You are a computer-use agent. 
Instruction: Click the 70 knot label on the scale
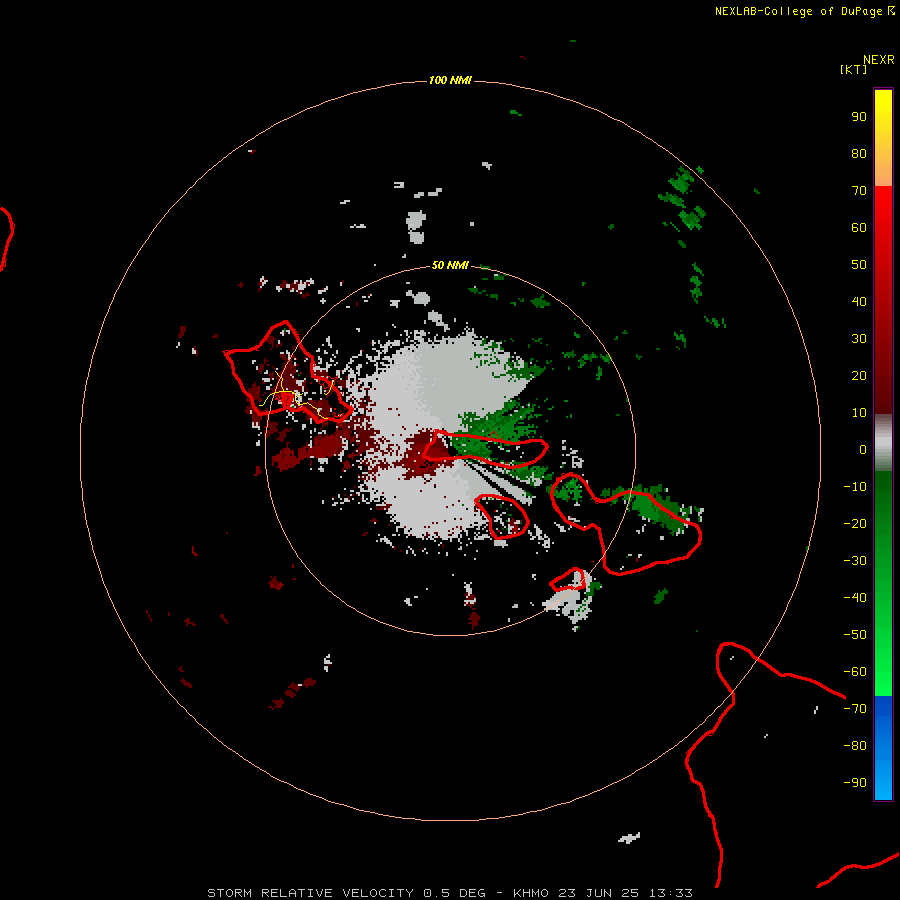[859, 191]
